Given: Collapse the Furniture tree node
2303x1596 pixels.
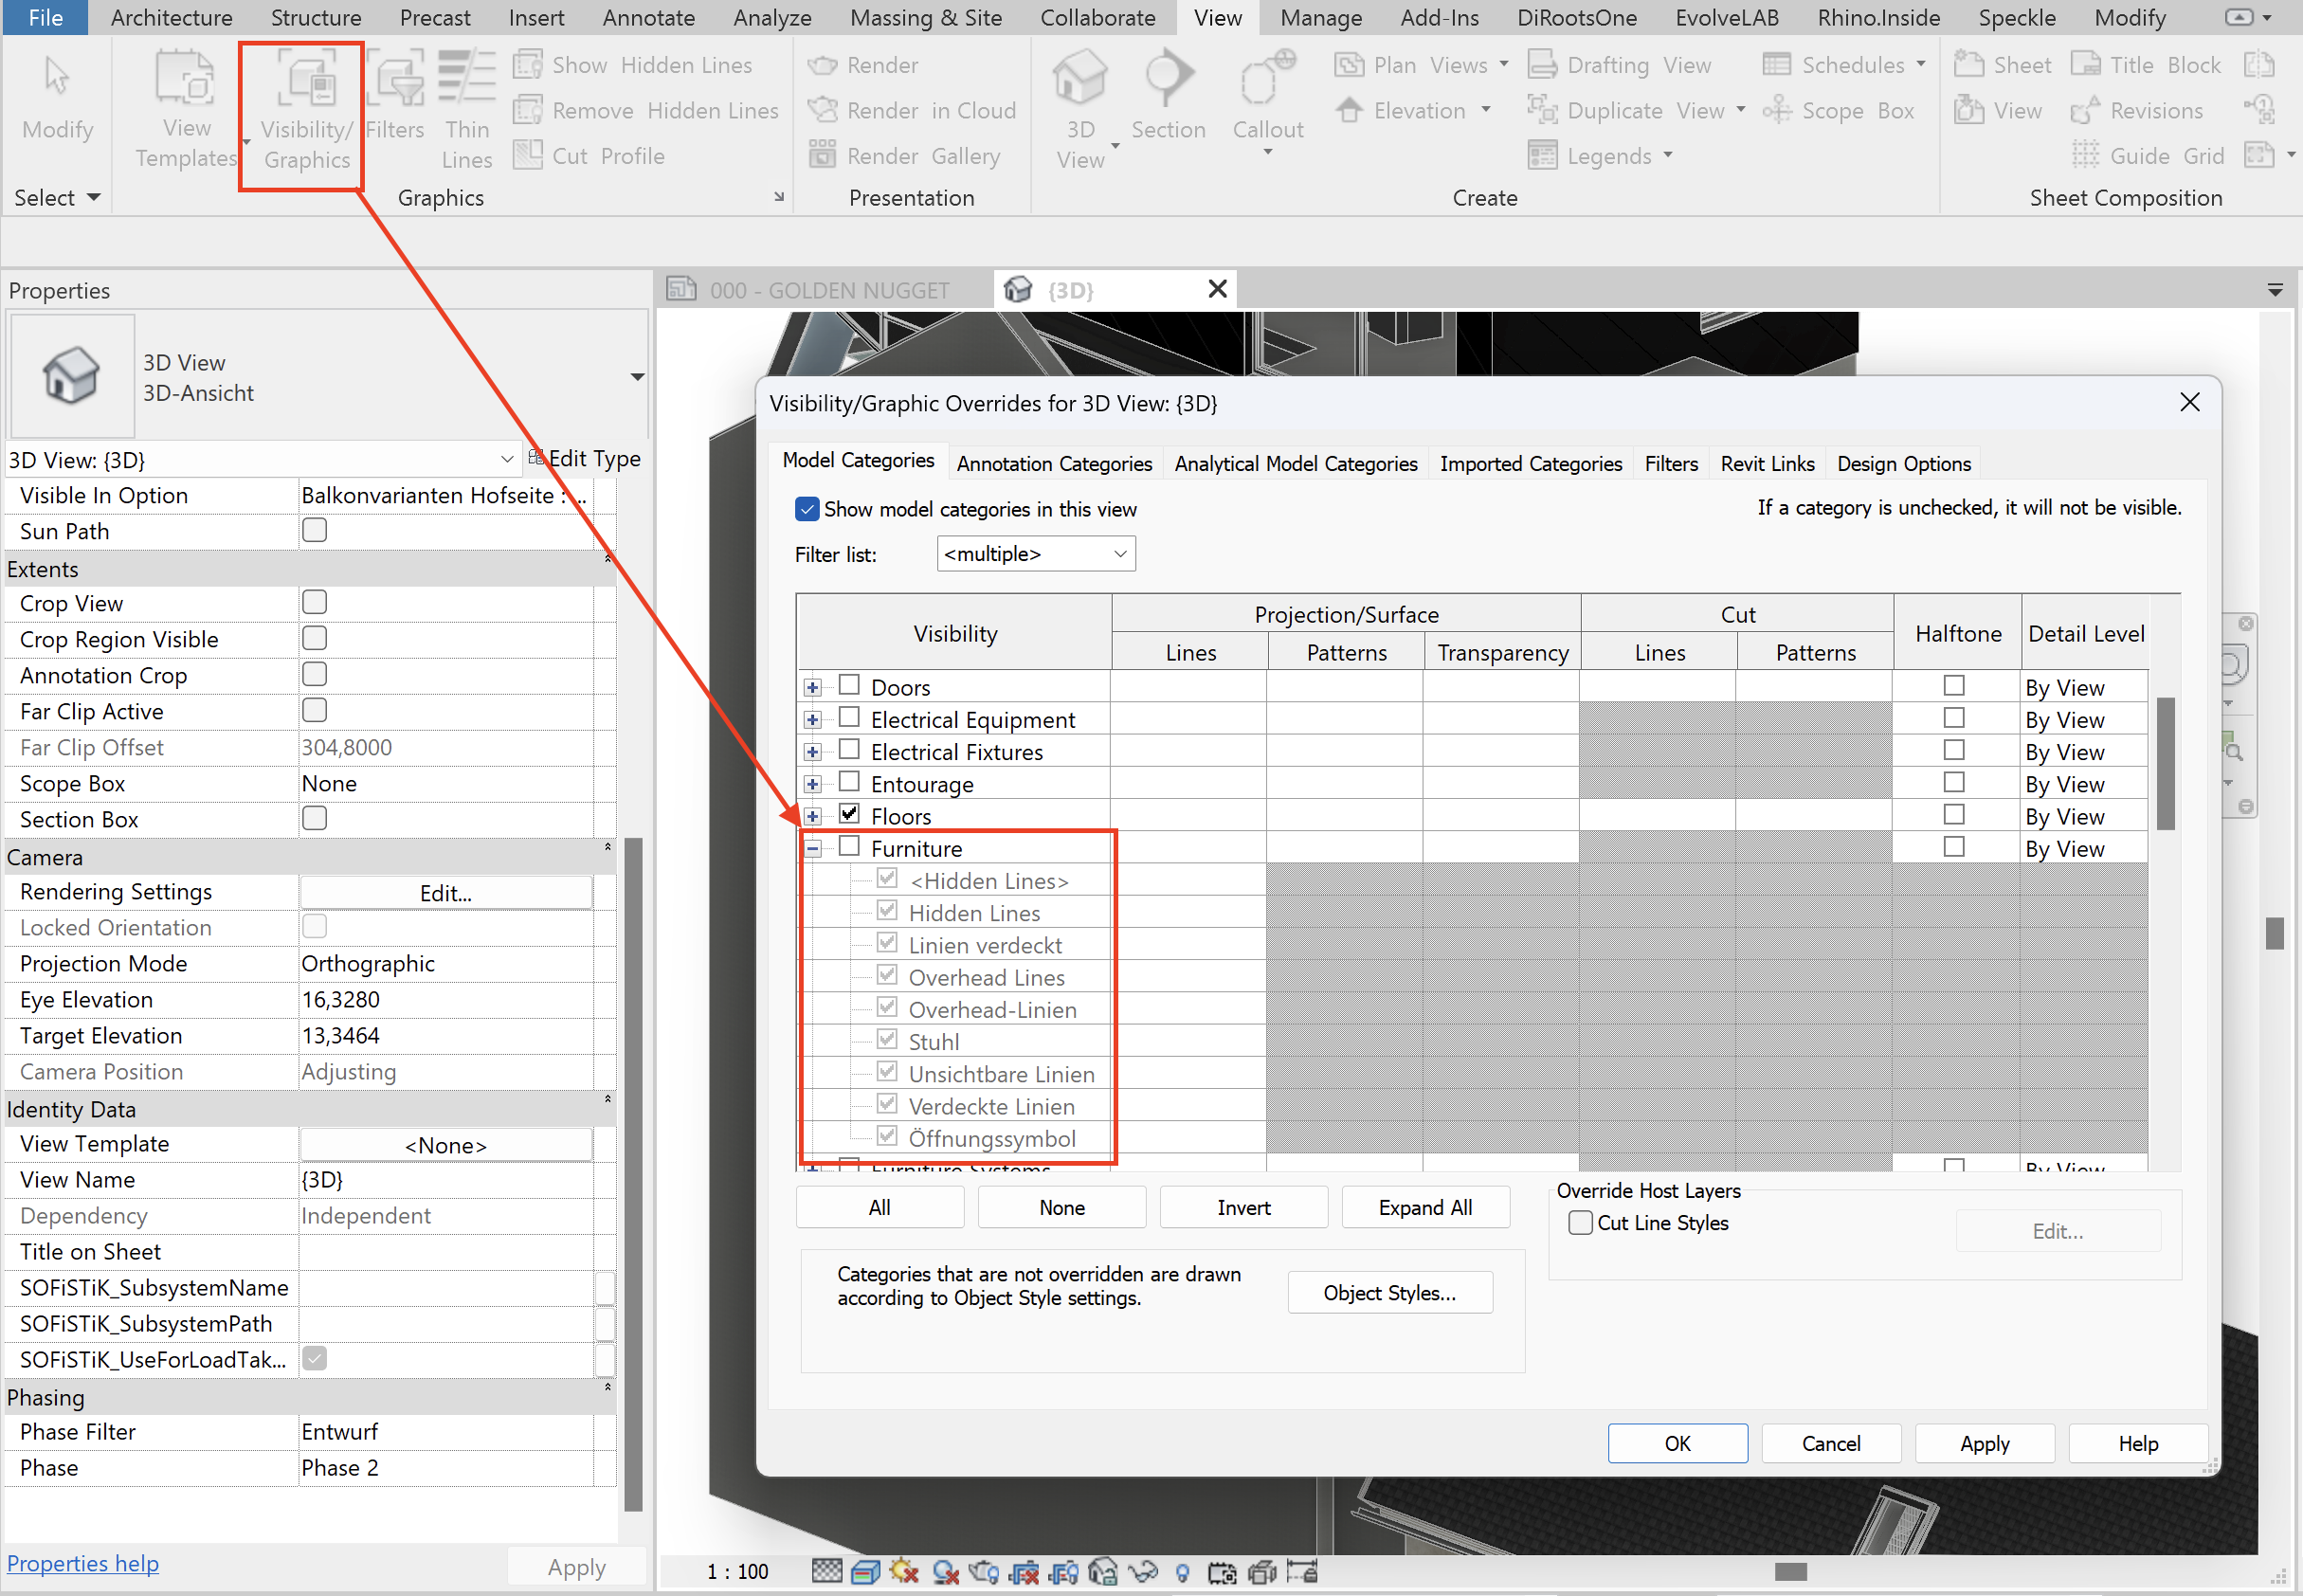Looking at the screenshot, I should click(x=813, y=849).
